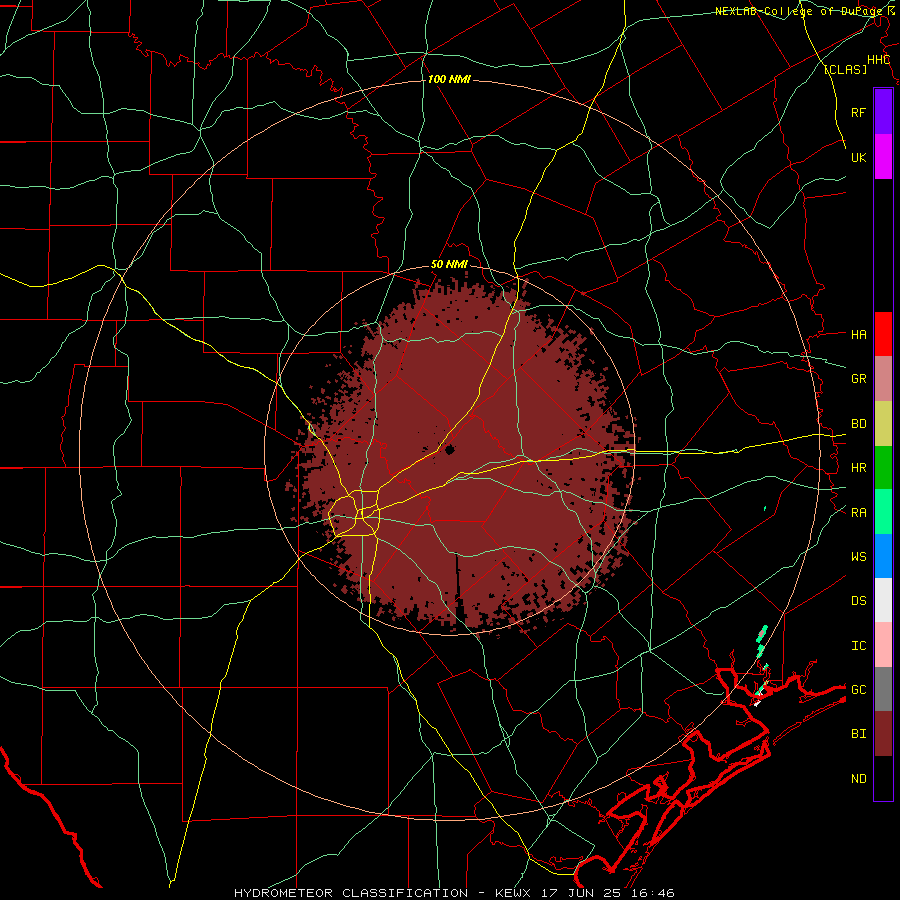Click the UK legend label

coord(858,157)
